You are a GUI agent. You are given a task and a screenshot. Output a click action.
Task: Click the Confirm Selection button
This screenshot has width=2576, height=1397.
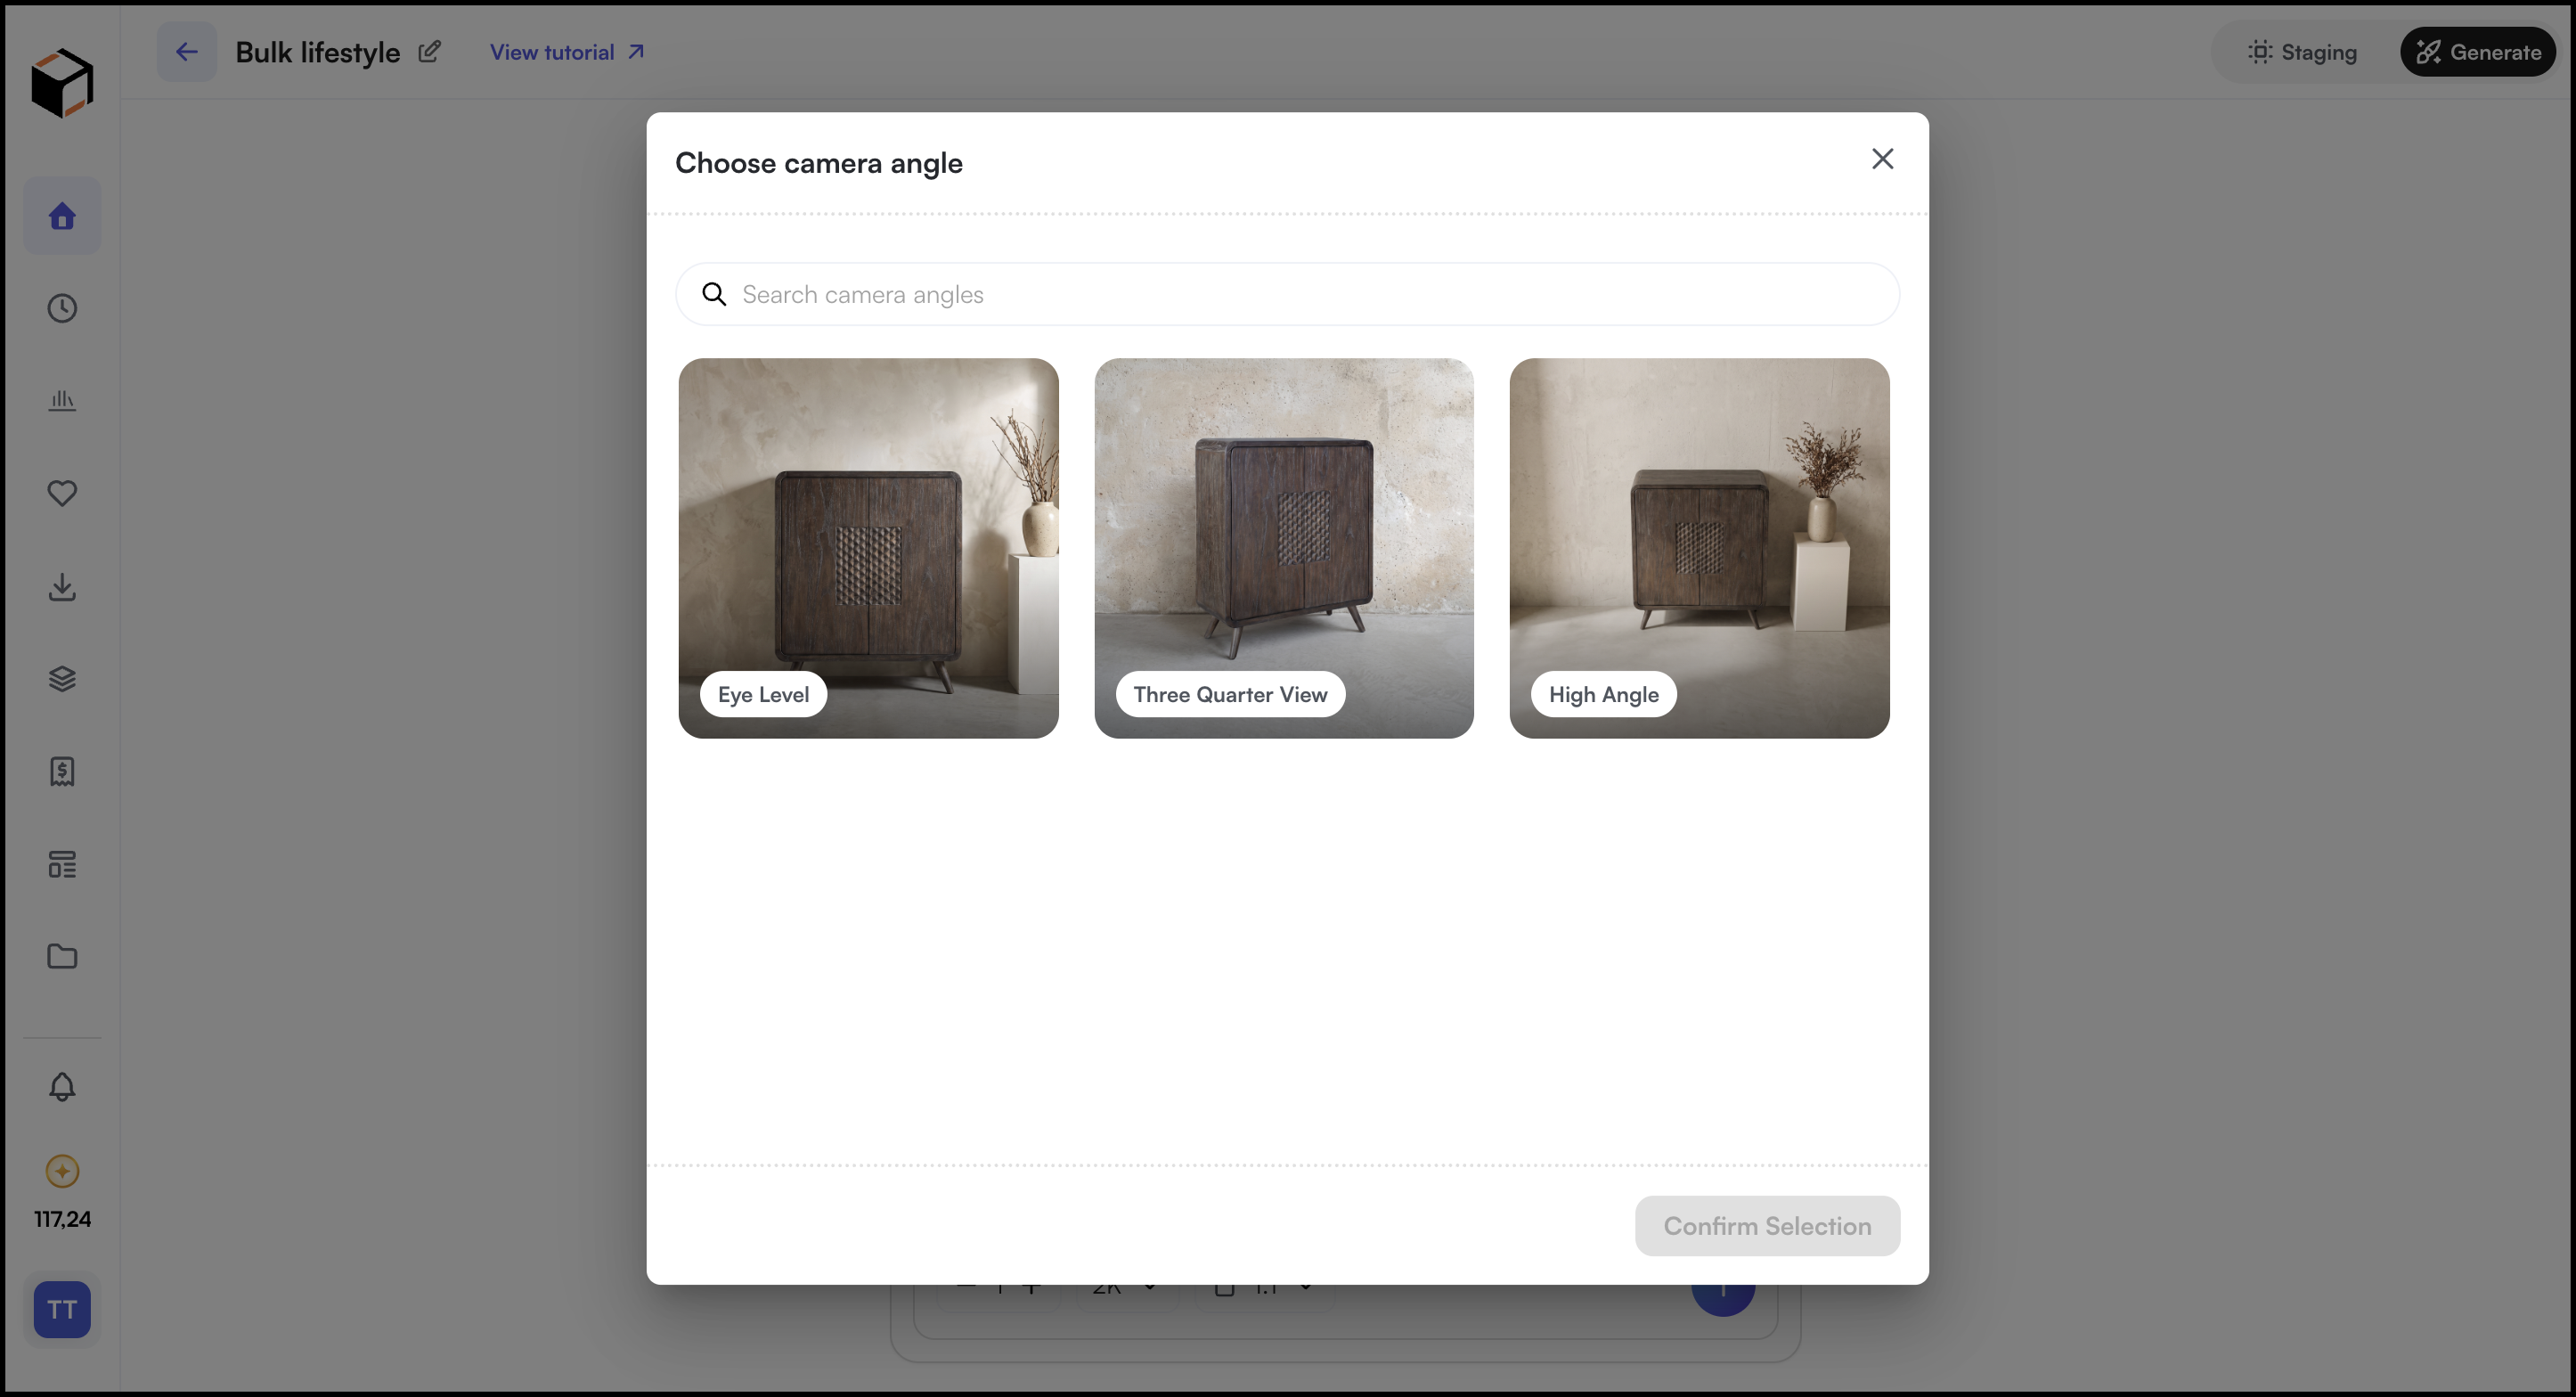pos(1767,1226)
